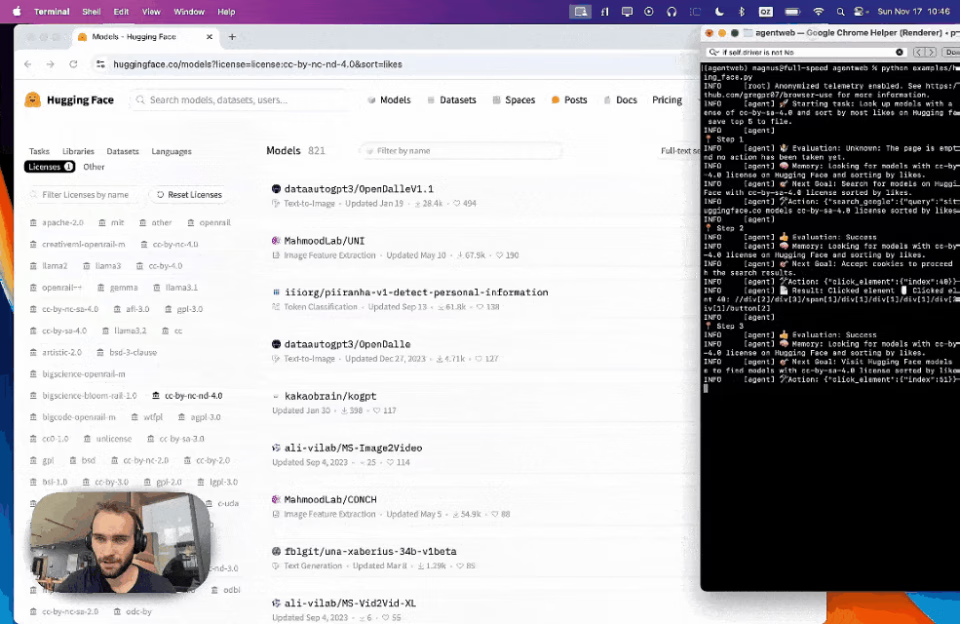This screenshot has width=960, height=624.
Task: Open Spotlight search magnifier in menu bar
Action: coord(840,11)
